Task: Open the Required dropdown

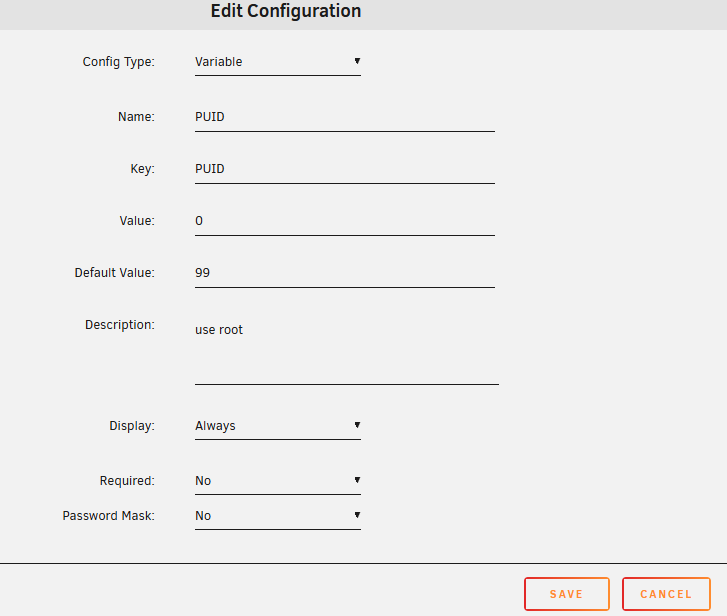Action: tap(278, 481)
